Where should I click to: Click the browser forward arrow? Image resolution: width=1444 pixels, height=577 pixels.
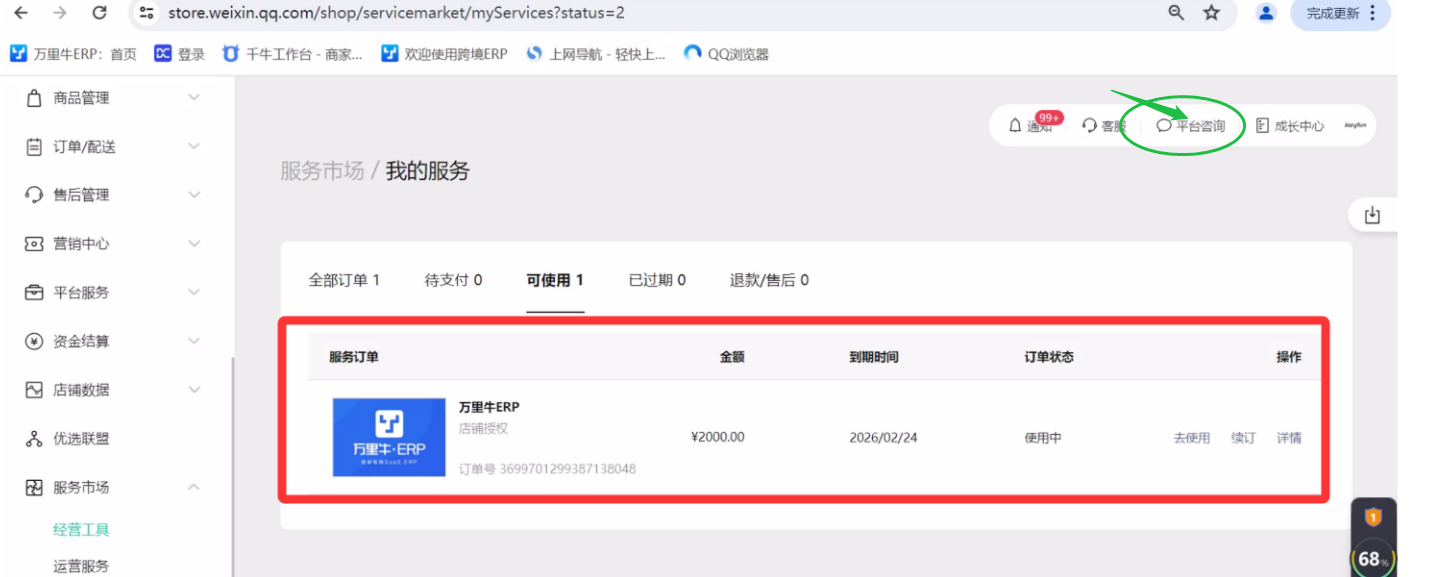59,13
